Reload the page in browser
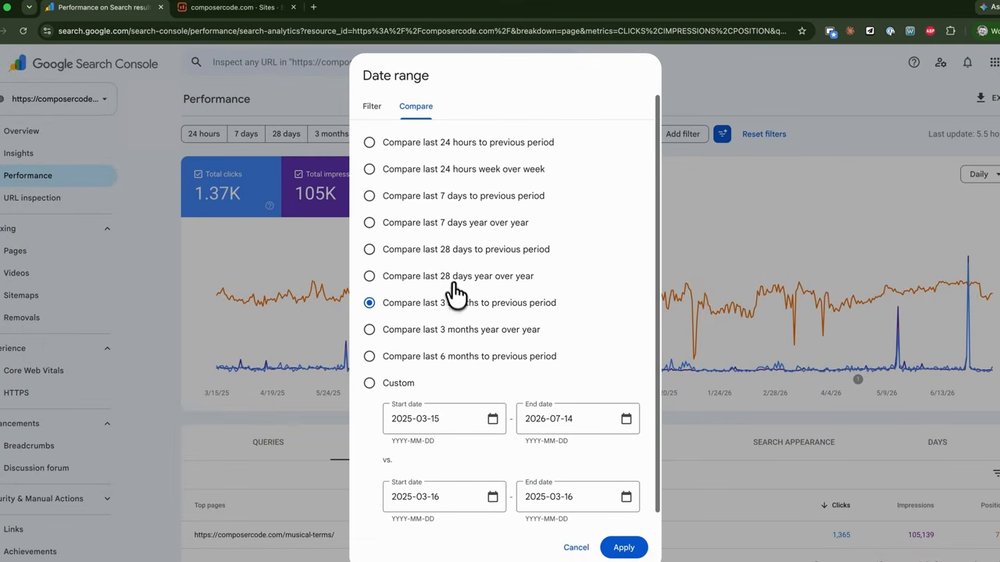This screenshot has width=1000, height=562. coord(23,31)
